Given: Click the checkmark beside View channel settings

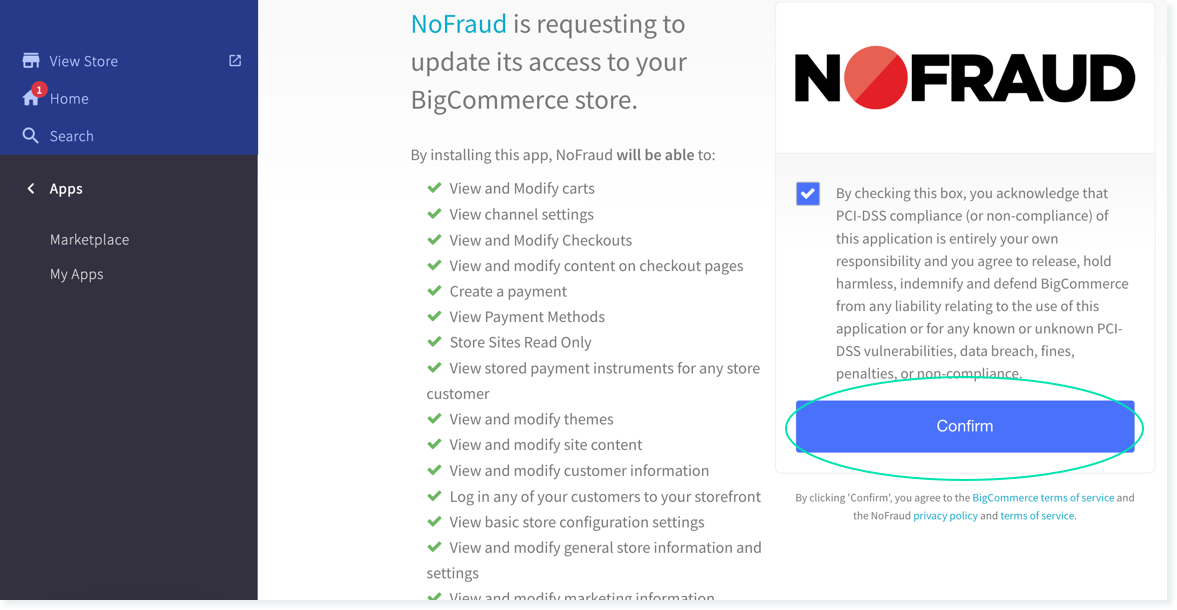Looking at the screenshot, I should tap(435, 214).
